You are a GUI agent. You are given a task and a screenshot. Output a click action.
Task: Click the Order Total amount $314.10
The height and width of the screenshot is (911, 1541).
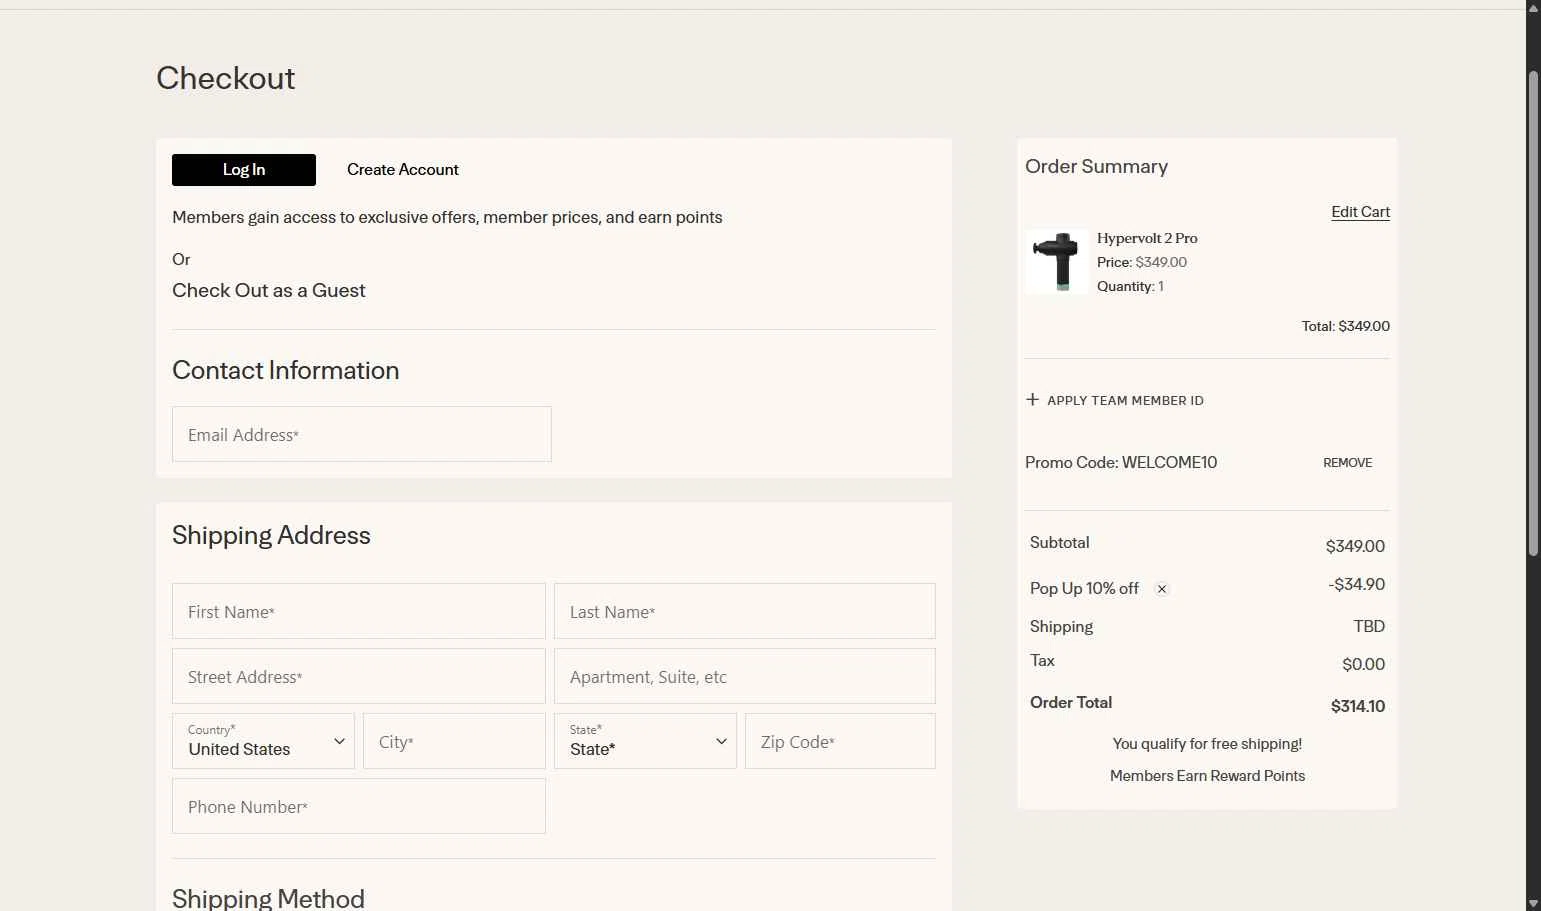pyautogui.click(x=1357, y=706)
